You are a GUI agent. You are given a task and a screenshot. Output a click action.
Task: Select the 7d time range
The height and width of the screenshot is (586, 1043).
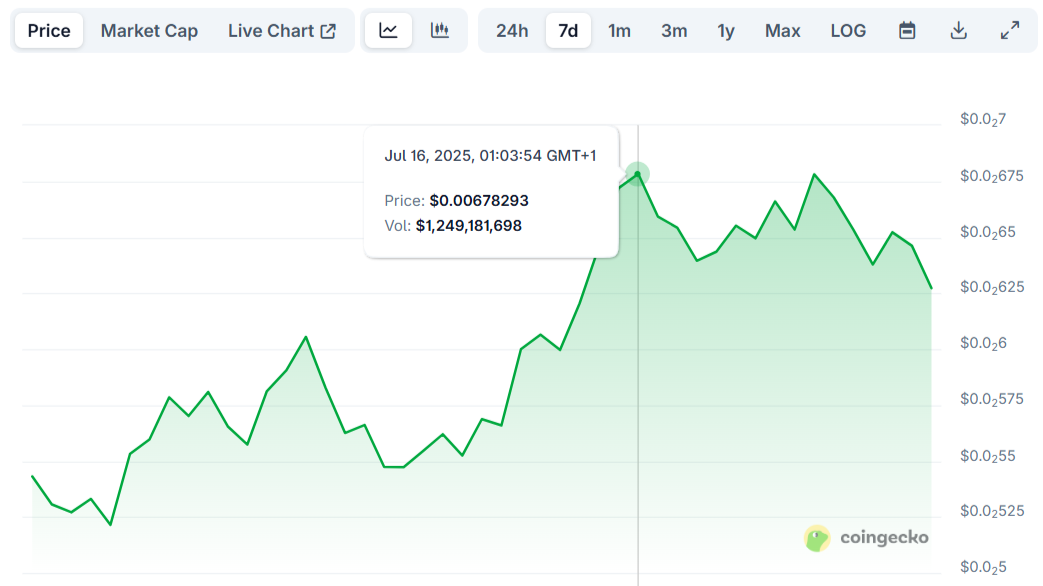point(568,31)
